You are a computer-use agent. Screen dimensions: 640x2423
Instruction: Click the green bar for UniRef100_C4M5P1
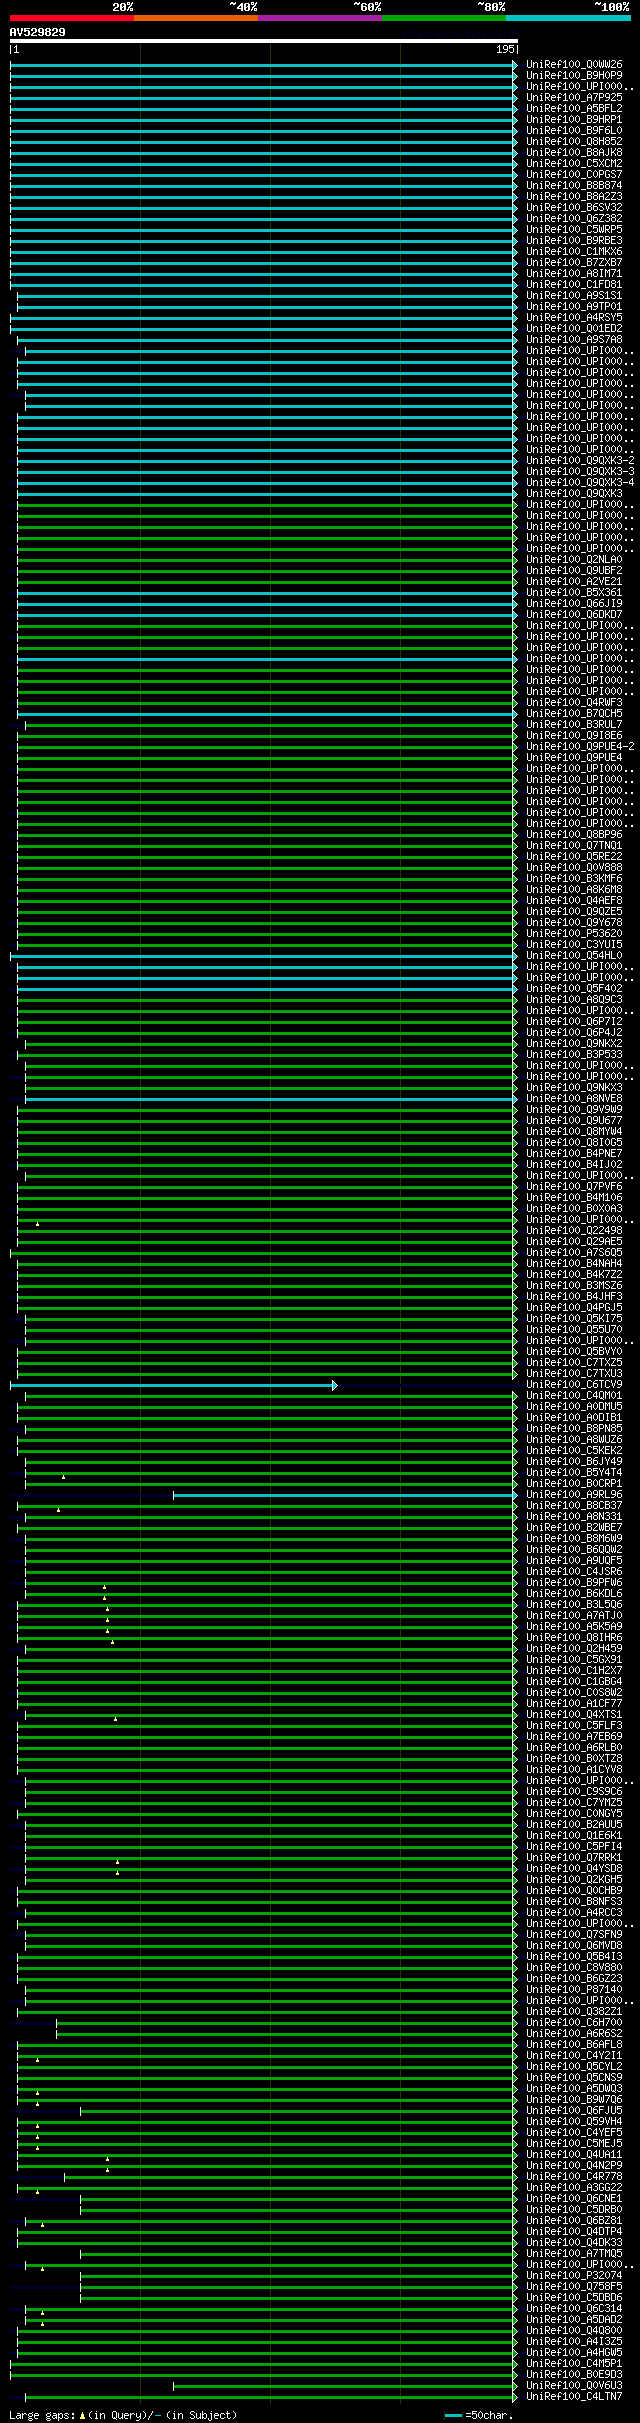click(x=264, y=2364)
